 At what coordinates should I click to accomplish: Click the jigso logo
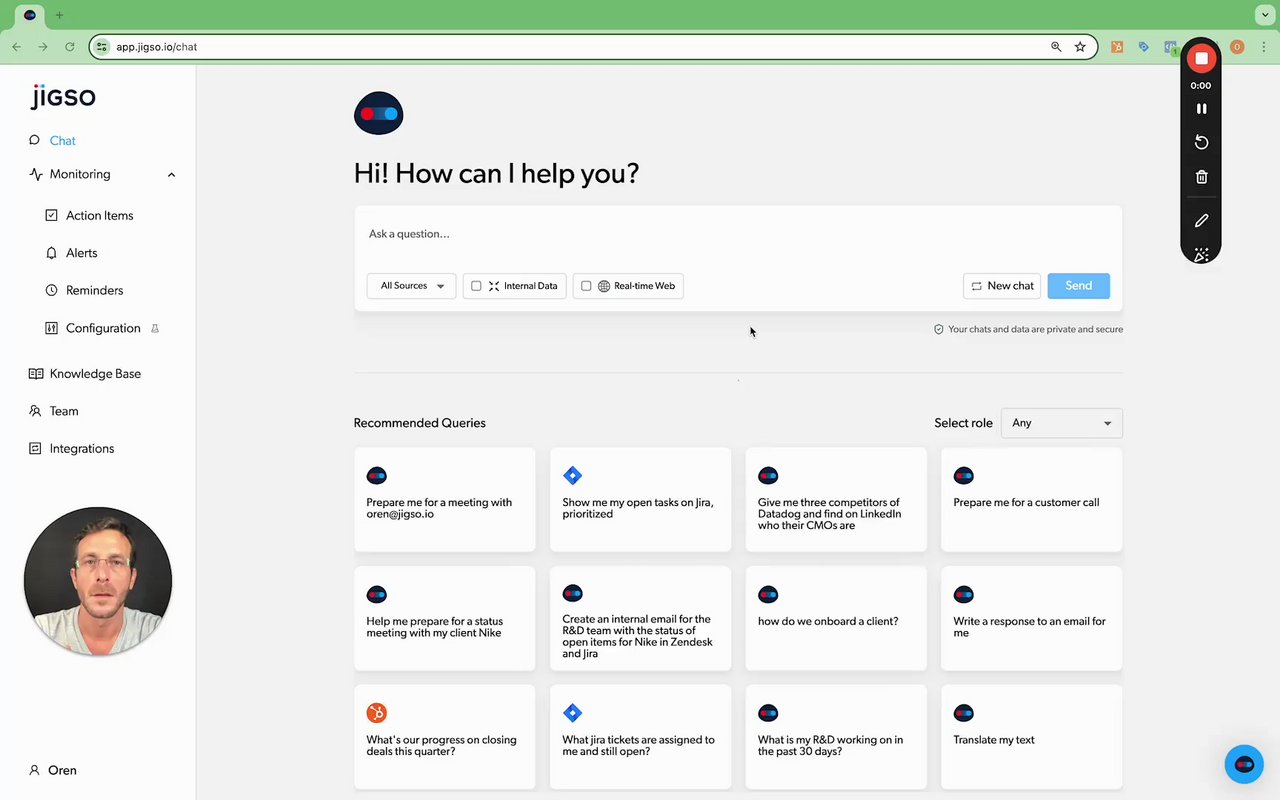pyautogui.click(x=64, y=97)
